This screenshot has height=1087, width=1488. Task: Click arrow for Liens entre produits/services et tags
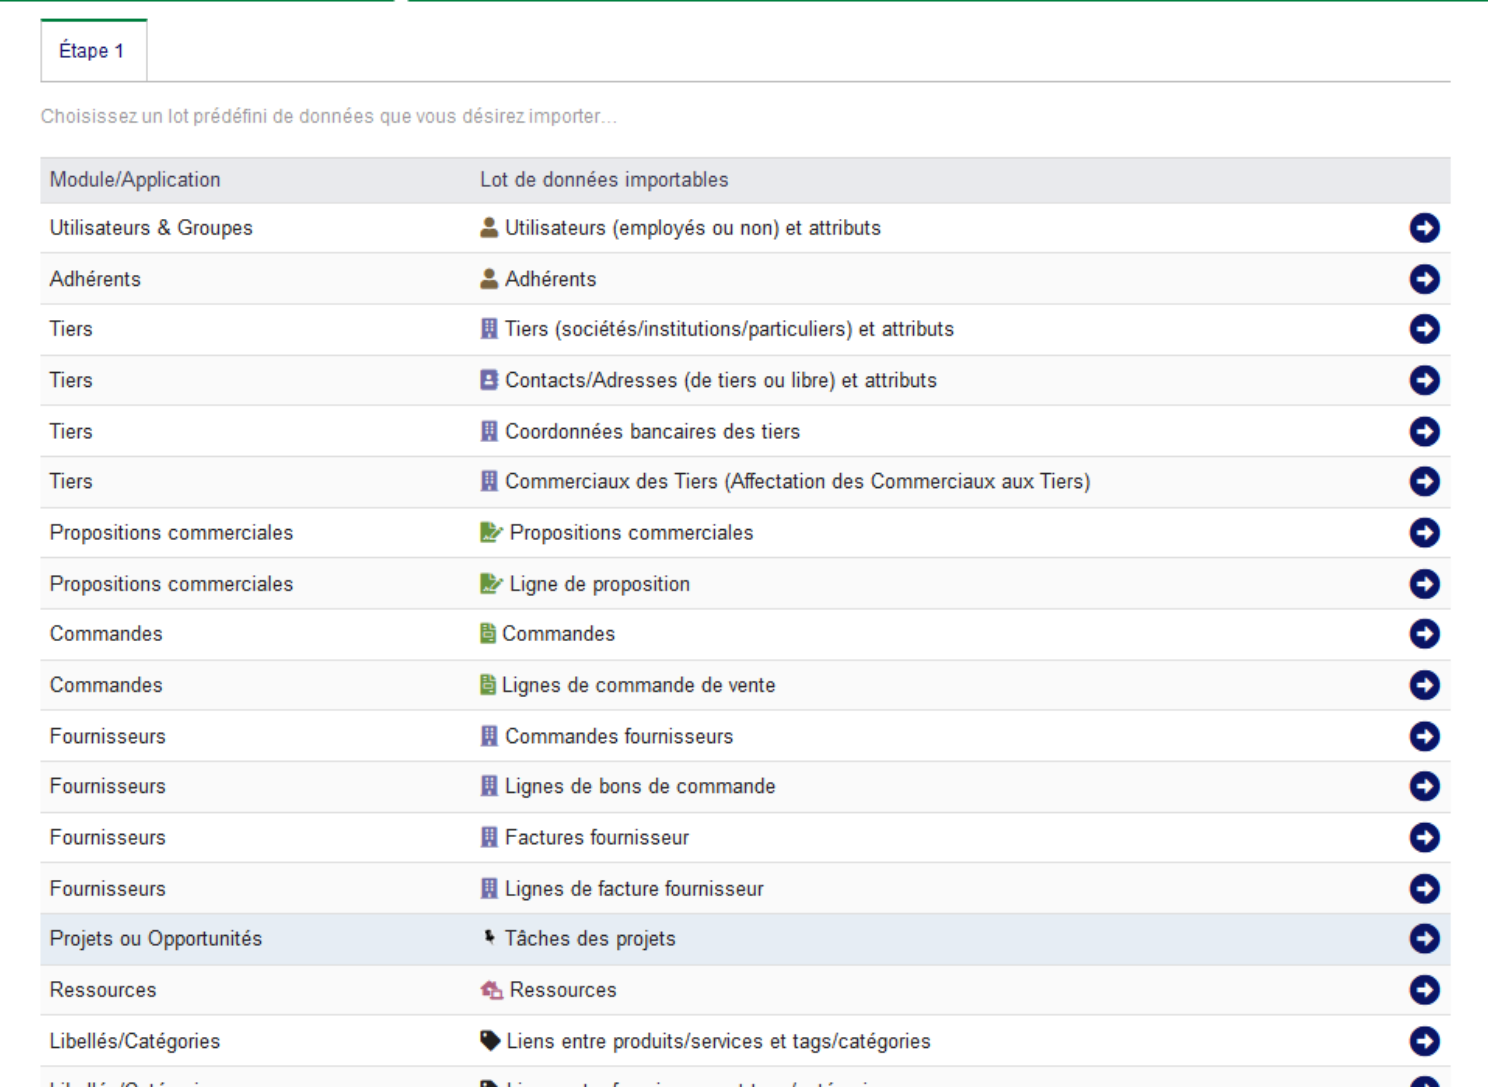(1424, 1041)
